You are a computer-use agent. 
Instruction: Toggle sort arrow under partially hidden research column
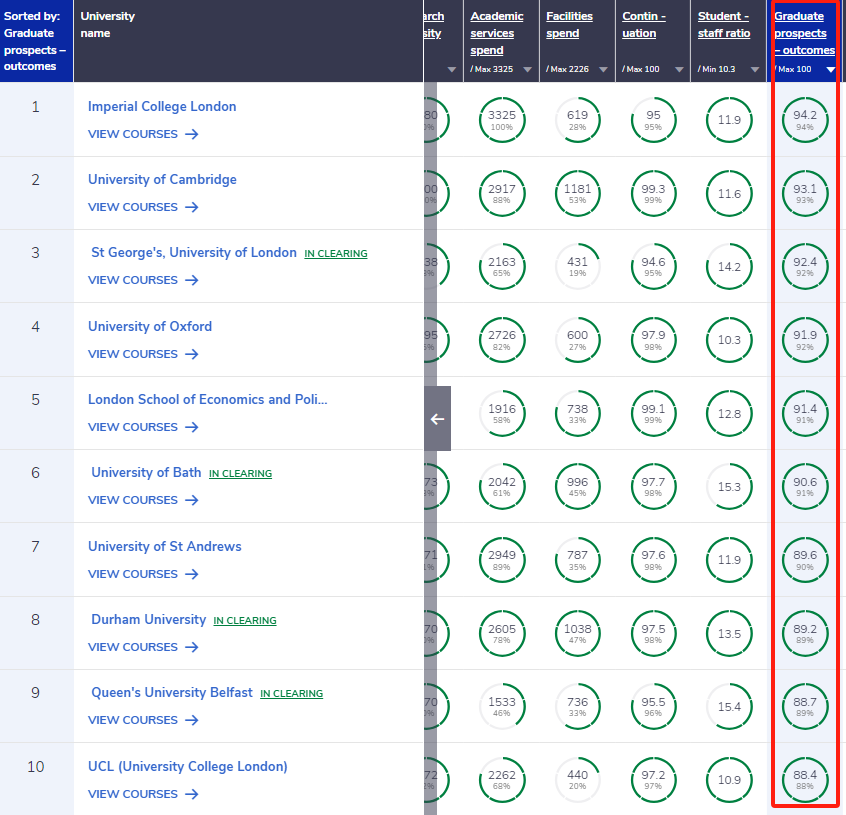pos(452,70)
